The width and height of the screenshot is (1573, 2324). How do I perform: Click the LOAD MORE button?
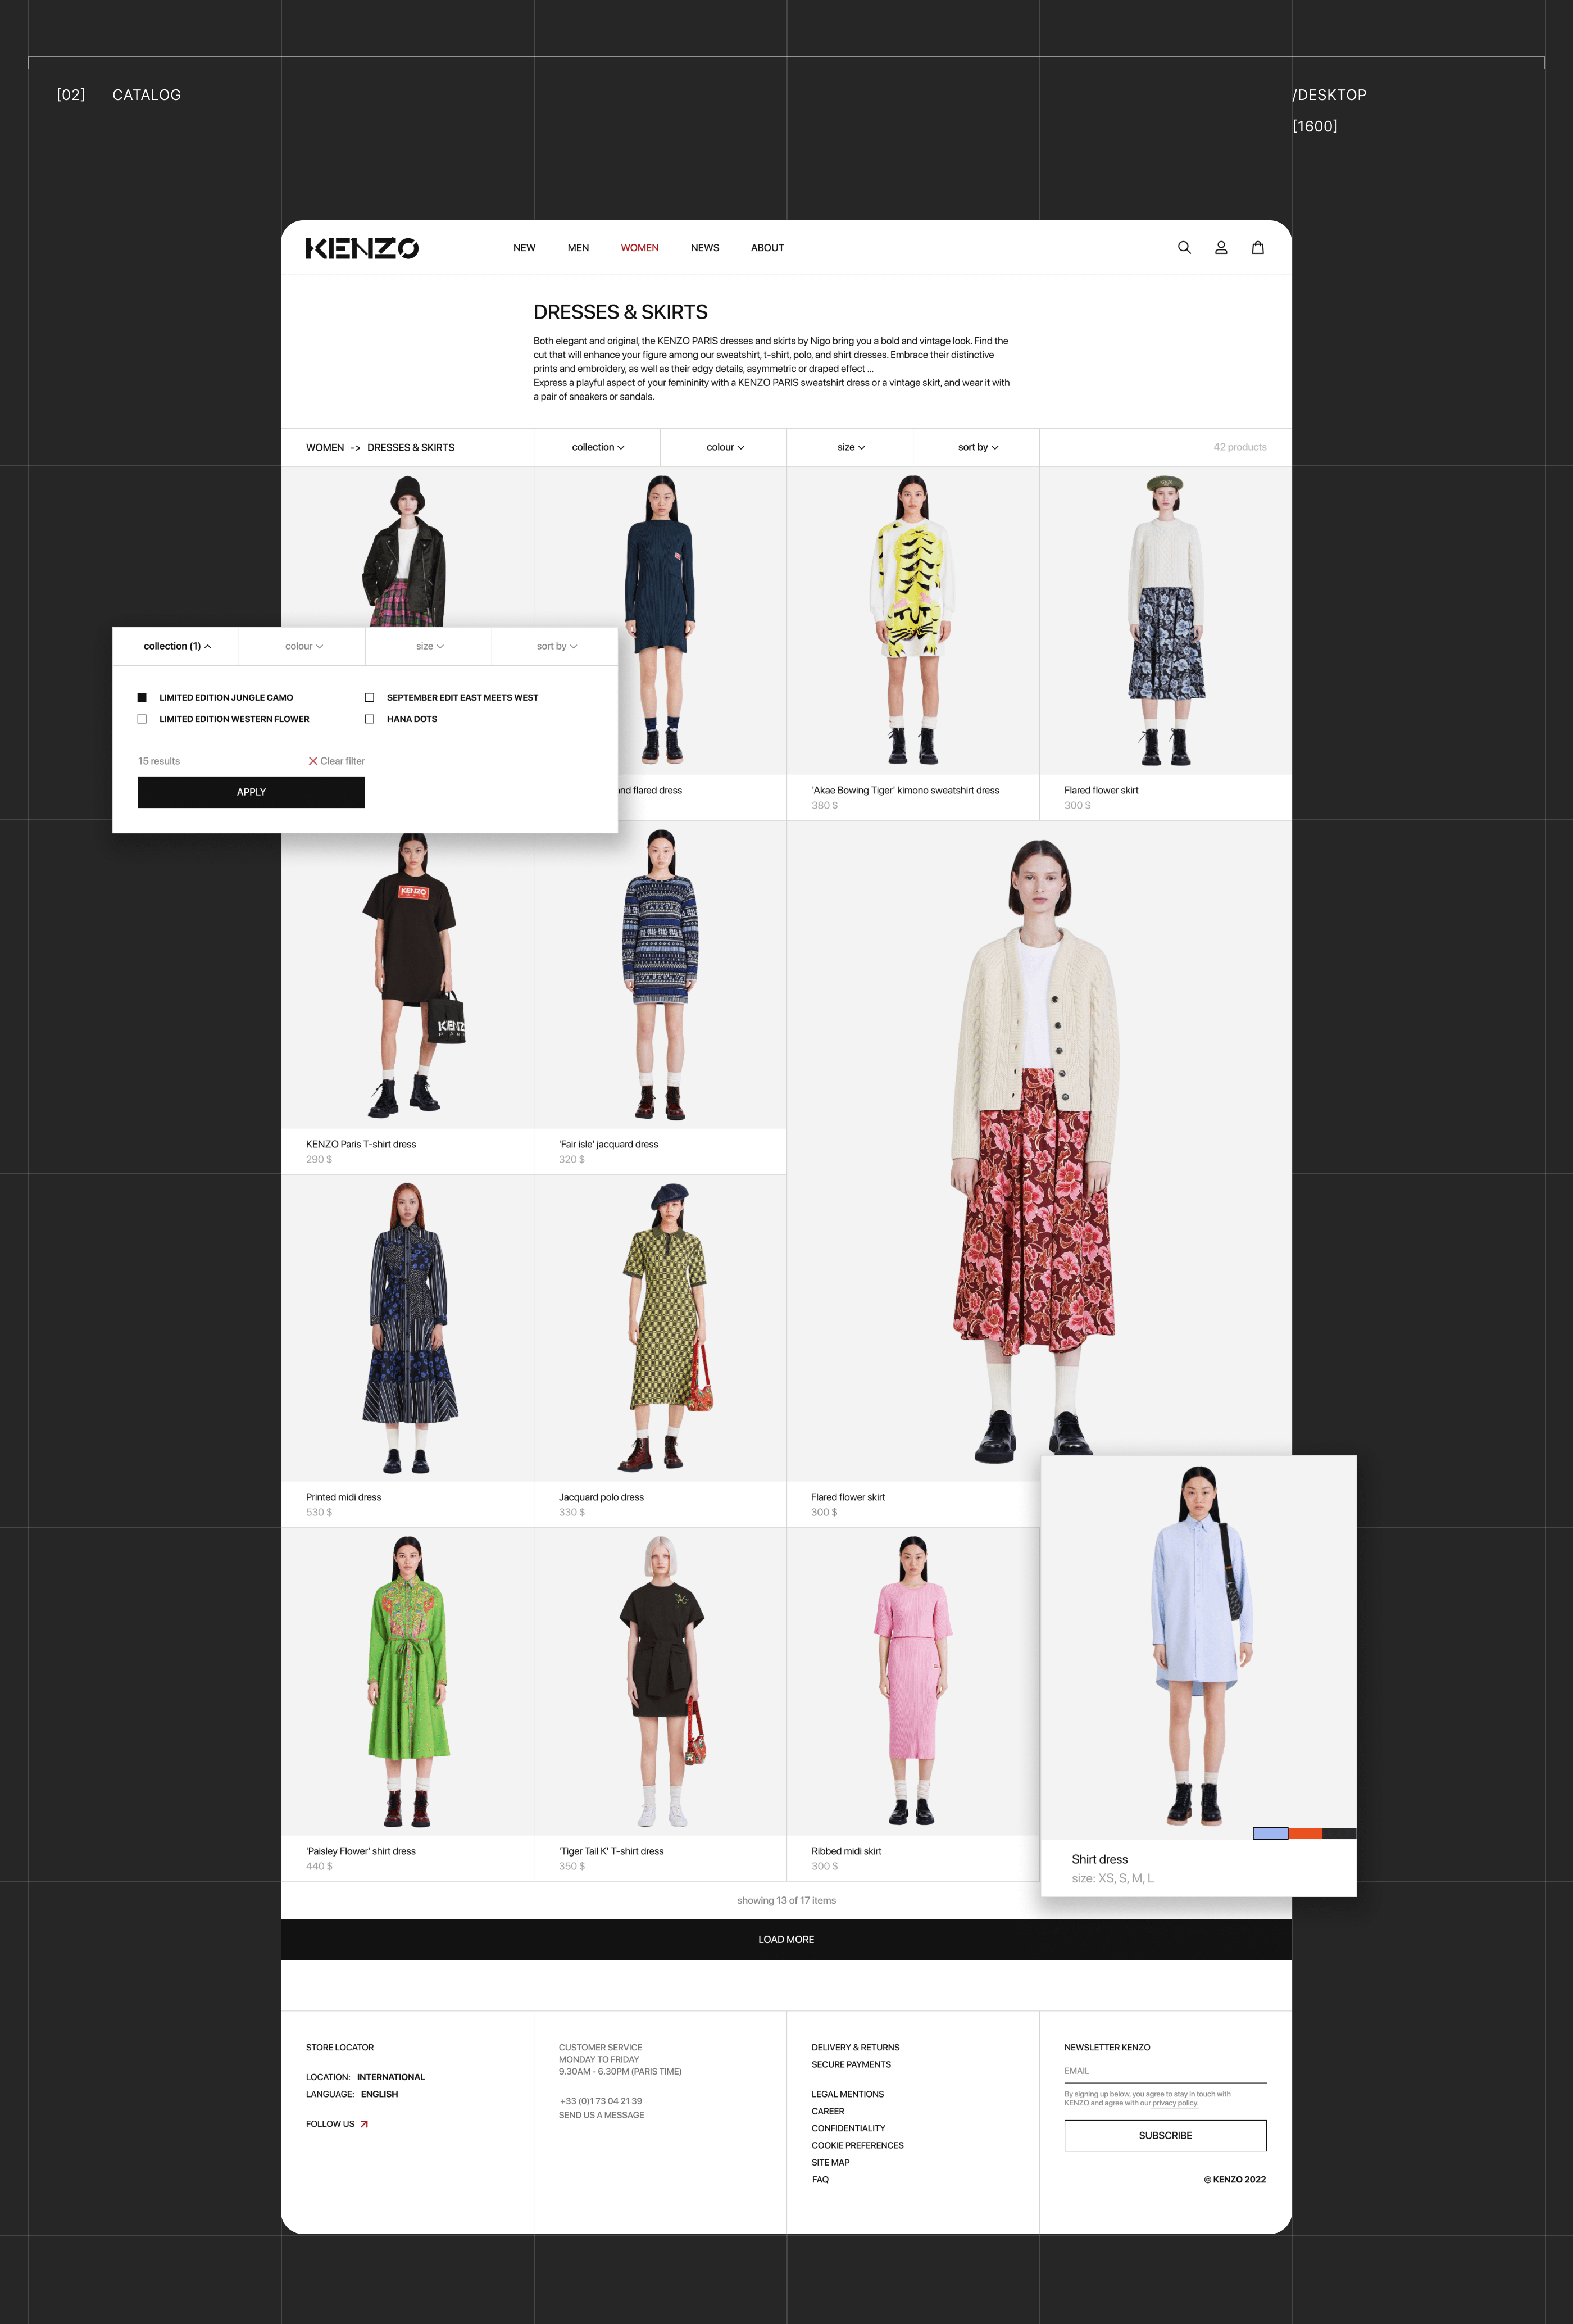pyautogui.click(x=786, y=1940)
